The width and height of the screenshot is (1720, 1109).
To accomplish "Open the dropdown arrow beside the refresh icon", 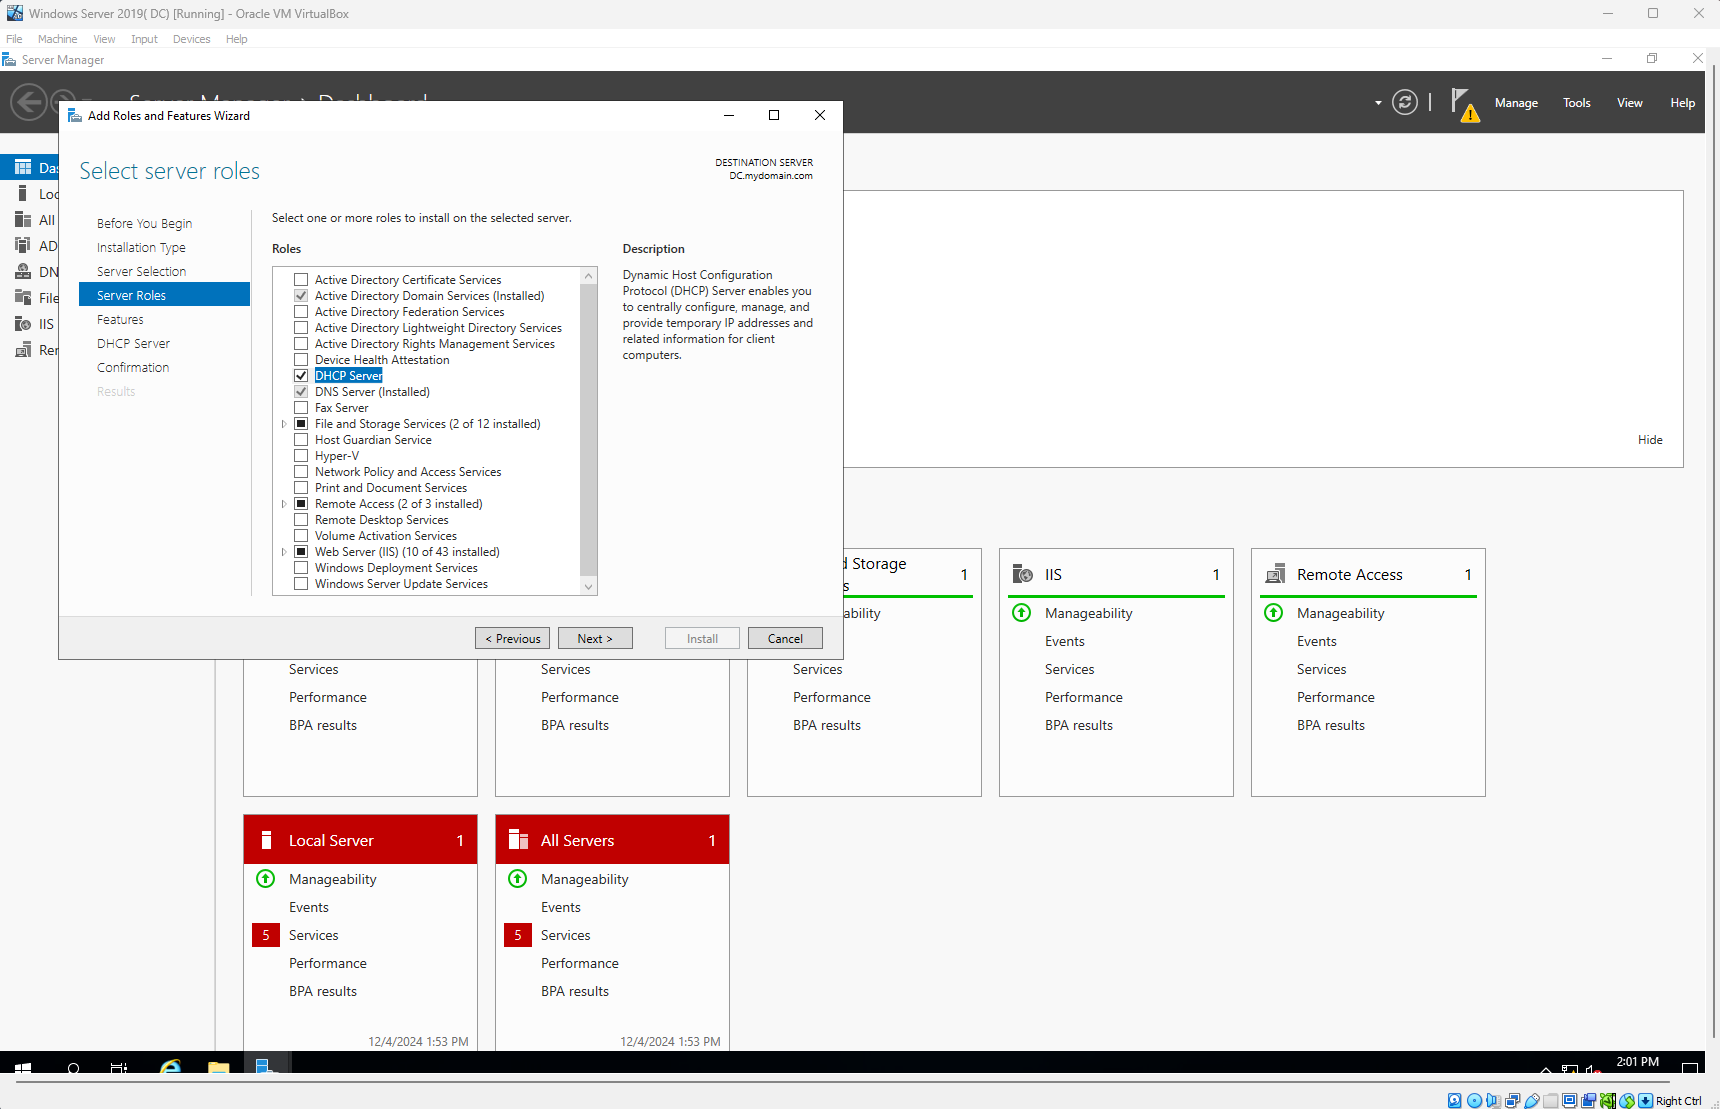I will tap(1378, 103).
